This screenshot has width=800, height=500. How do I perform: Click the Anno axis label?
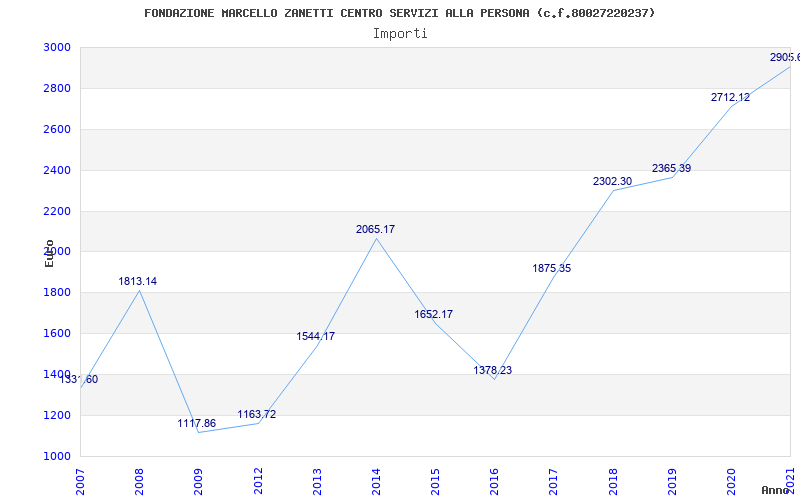point(776,490)
